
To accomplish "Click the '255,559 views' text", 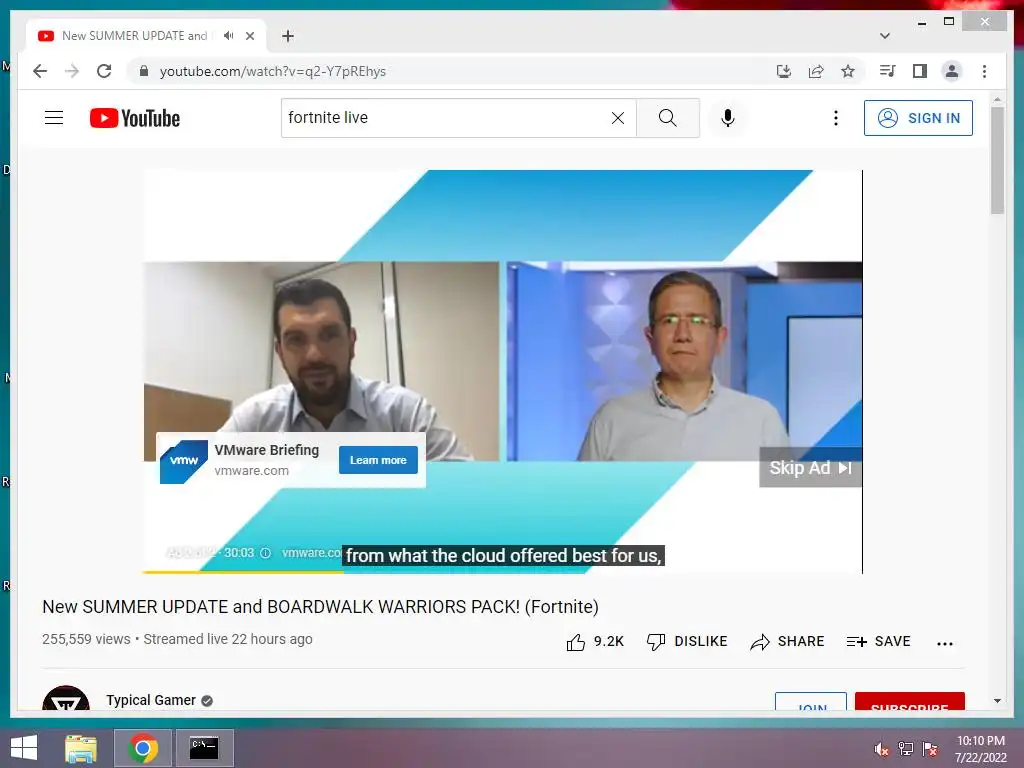I will click(86, 639).
